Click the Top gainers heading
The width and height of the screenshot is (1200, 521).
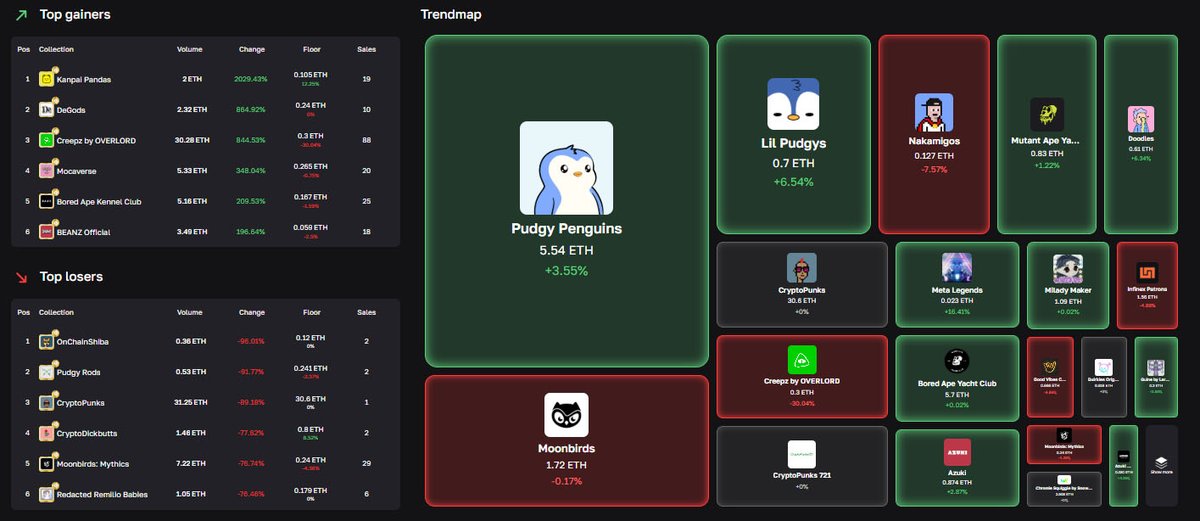(x=75, y=15)
